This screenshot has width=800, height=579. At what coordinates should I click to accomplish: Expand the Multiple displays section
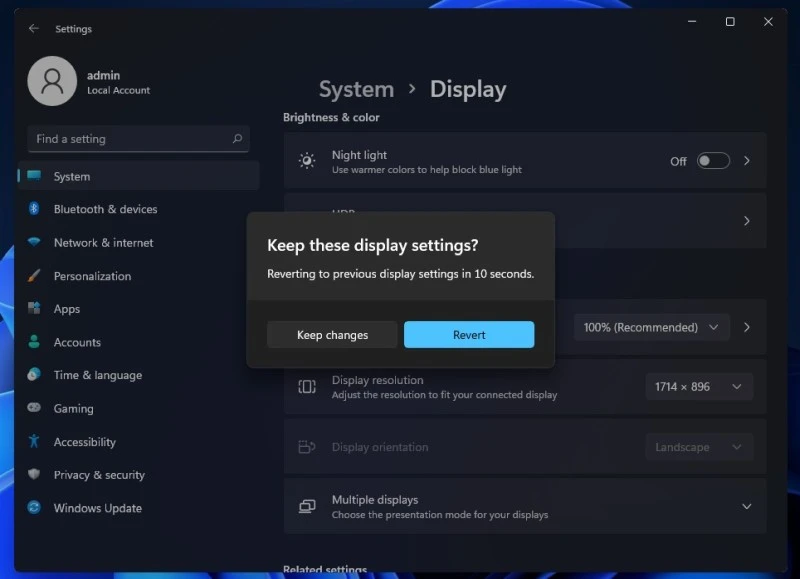pos(746,506)
